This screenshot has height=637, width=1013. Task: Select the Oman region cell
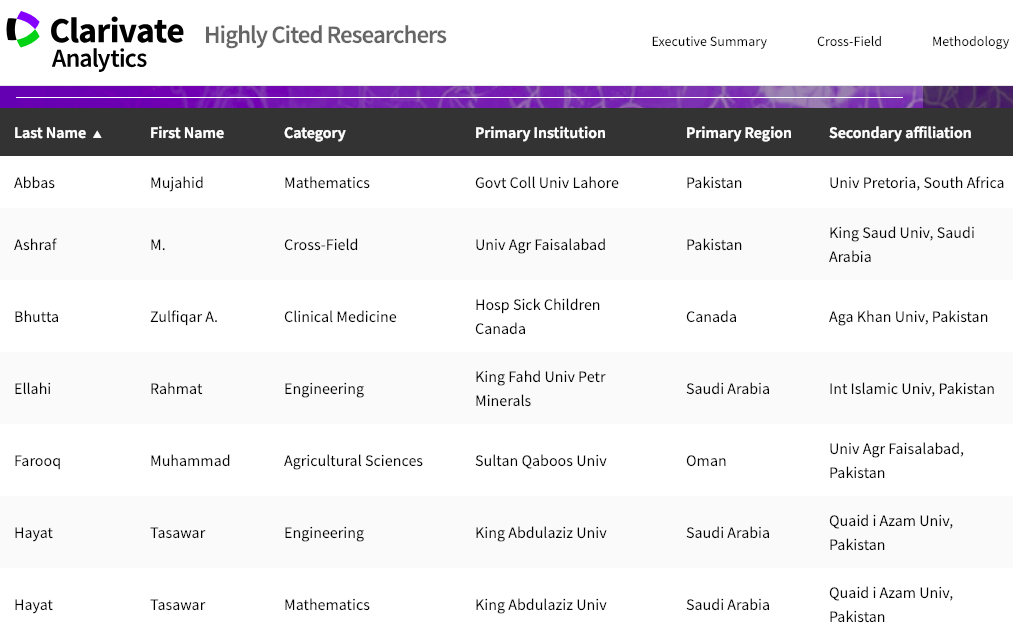706,461
